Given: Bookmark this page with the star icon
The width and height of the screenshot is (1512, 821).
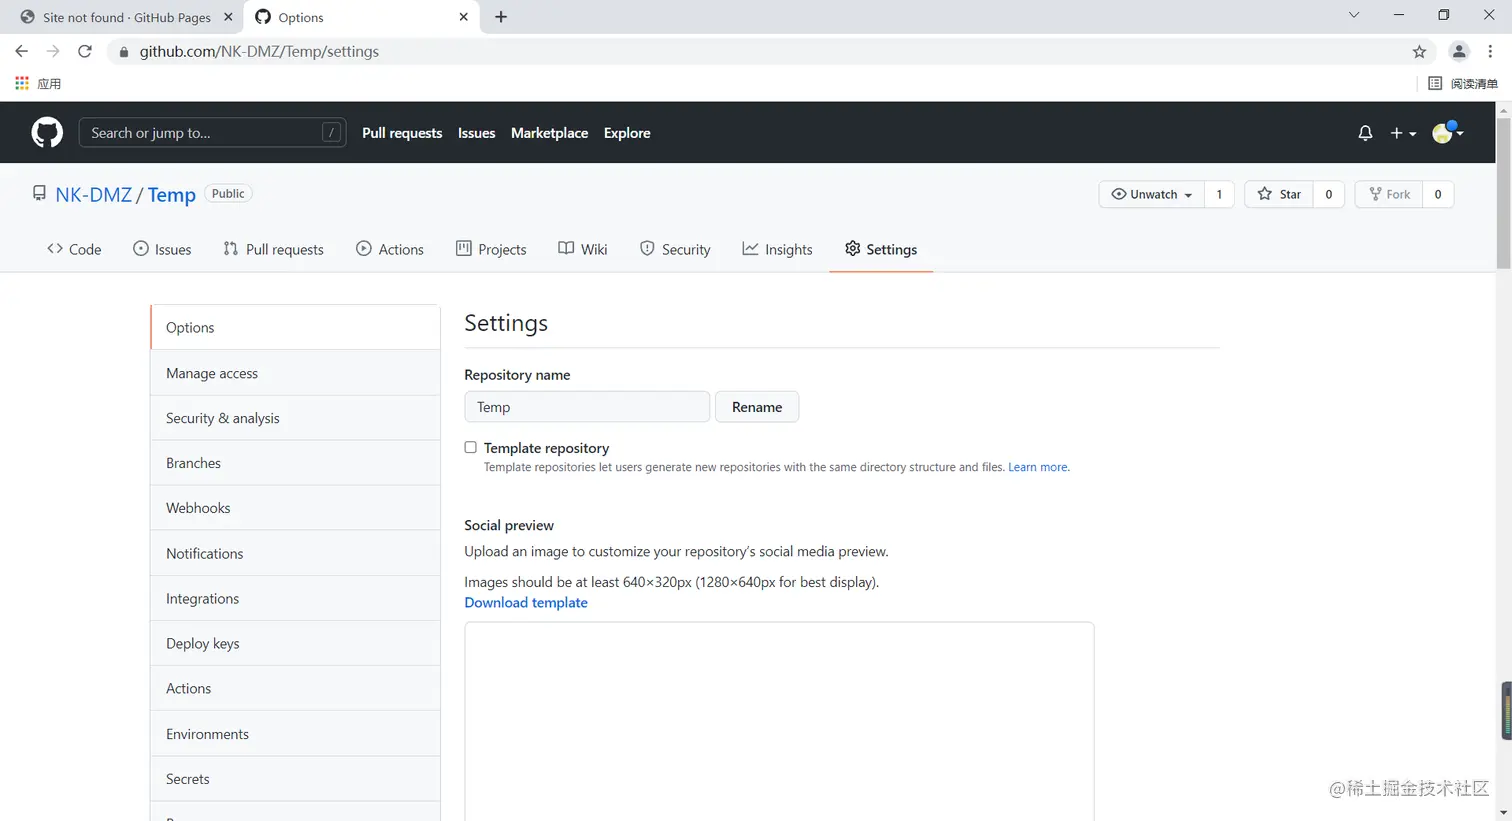Looking at the screenshot, I should click(x=1419, y=52).
